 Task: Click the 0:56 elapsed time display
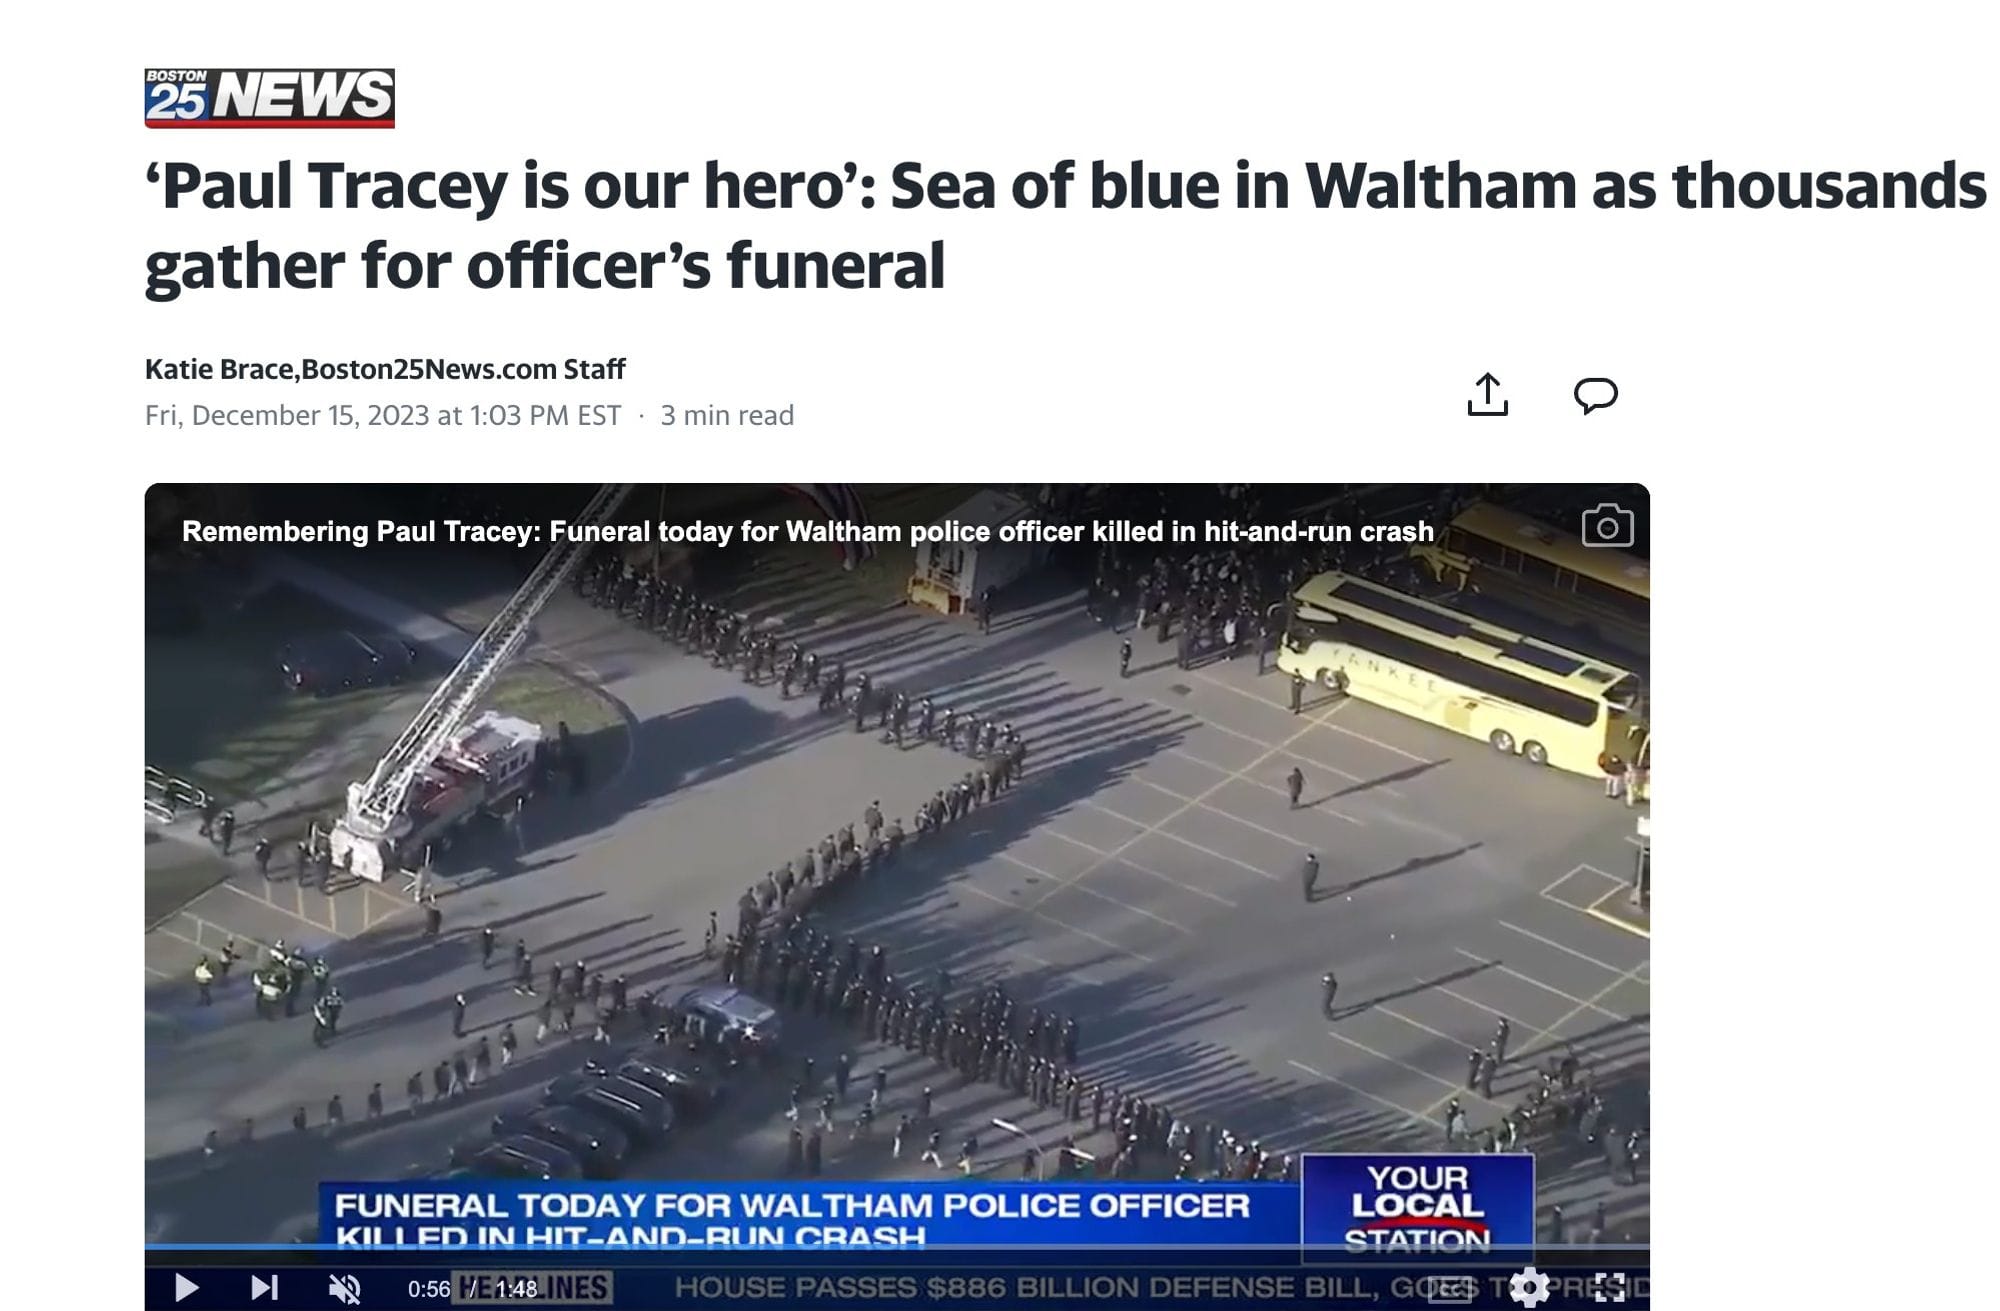click(429, 1289)
